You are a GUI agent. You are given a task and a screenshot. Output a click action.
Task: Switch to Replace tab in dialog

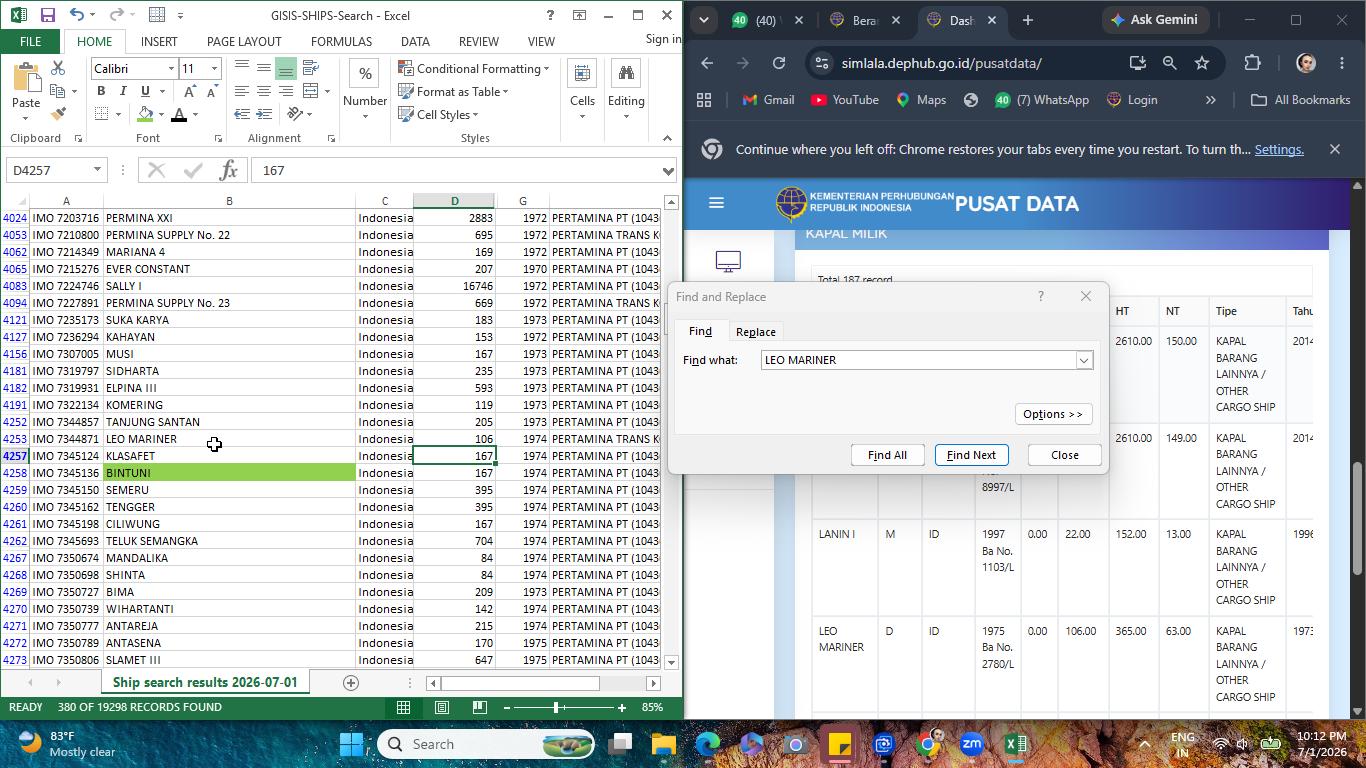pos(755,332)
